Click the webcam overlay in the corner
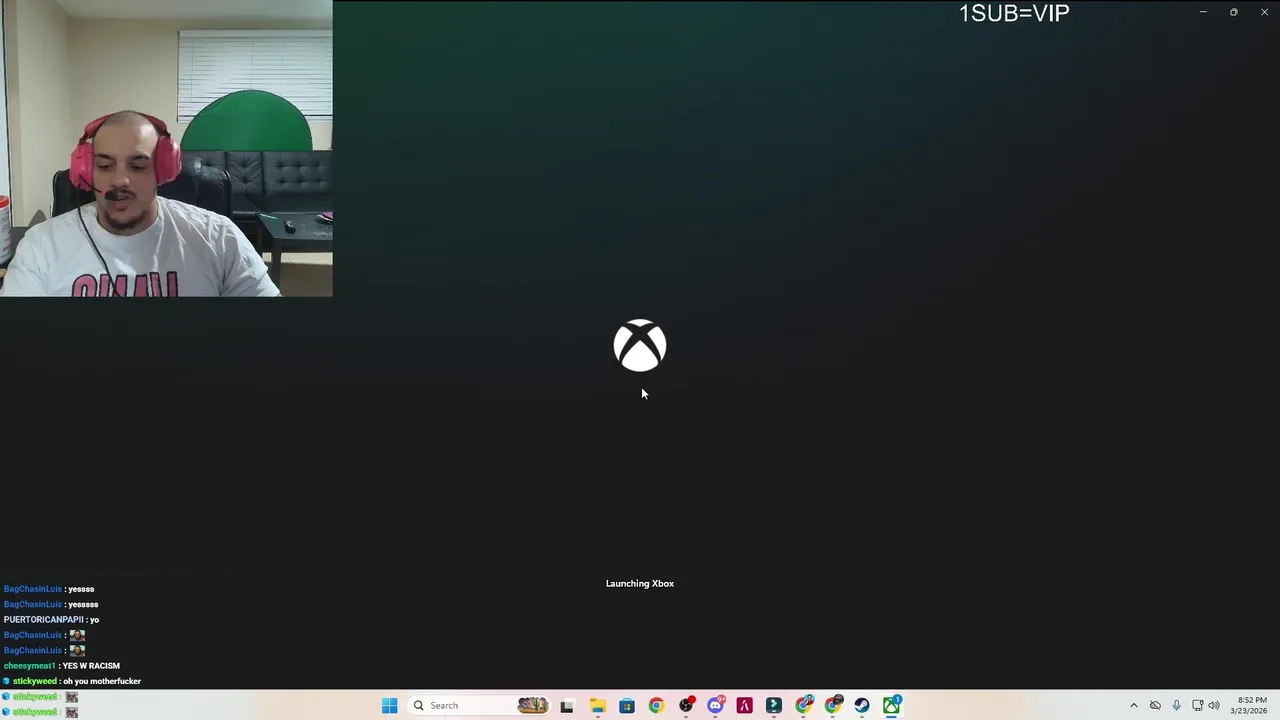Screen dimensions: 1280x720 pos(166,148)
